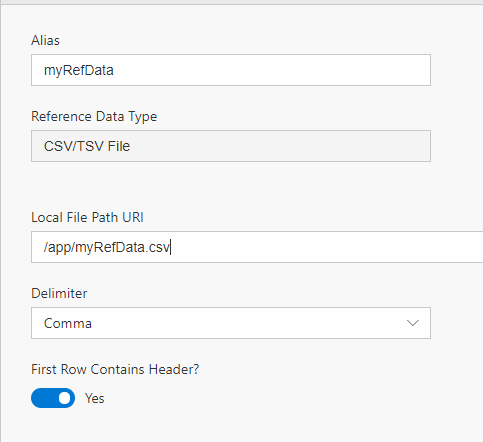Click the Local File Path URI label

point(87,217)
